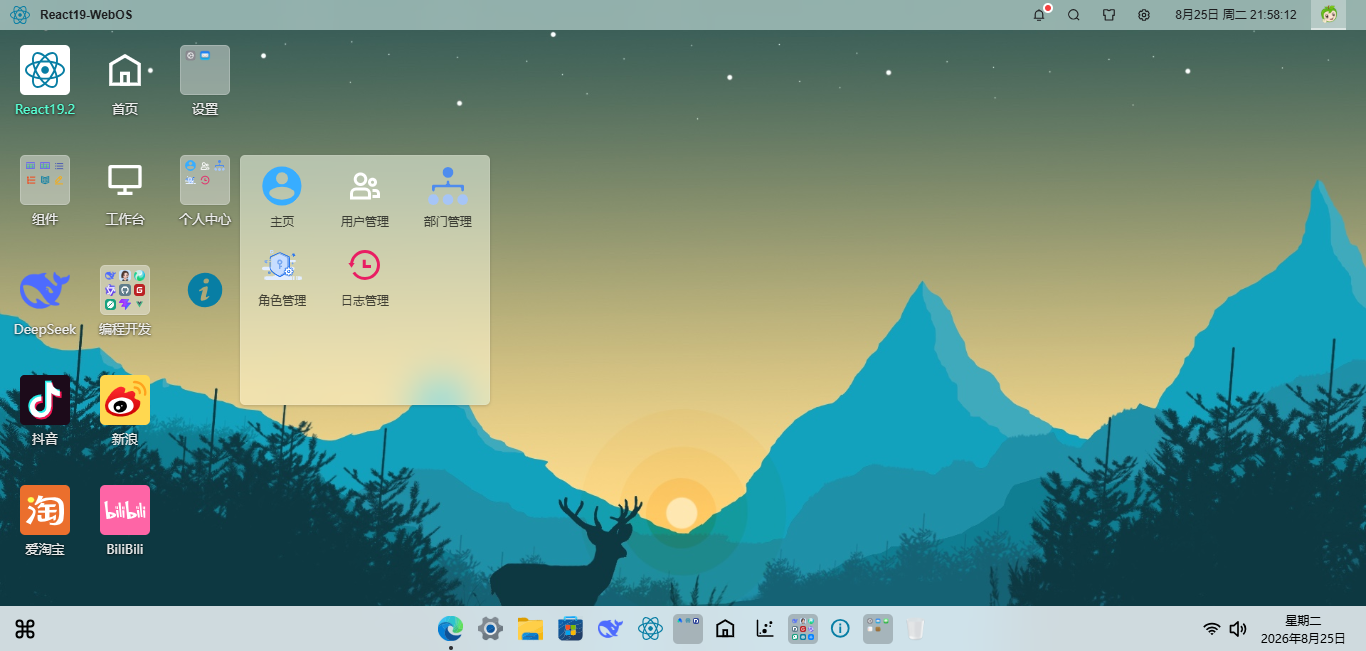Open the 首页 home desktop icon
Image resolution: width=1366 pixels, height=651 pixels.
(125, 70)
